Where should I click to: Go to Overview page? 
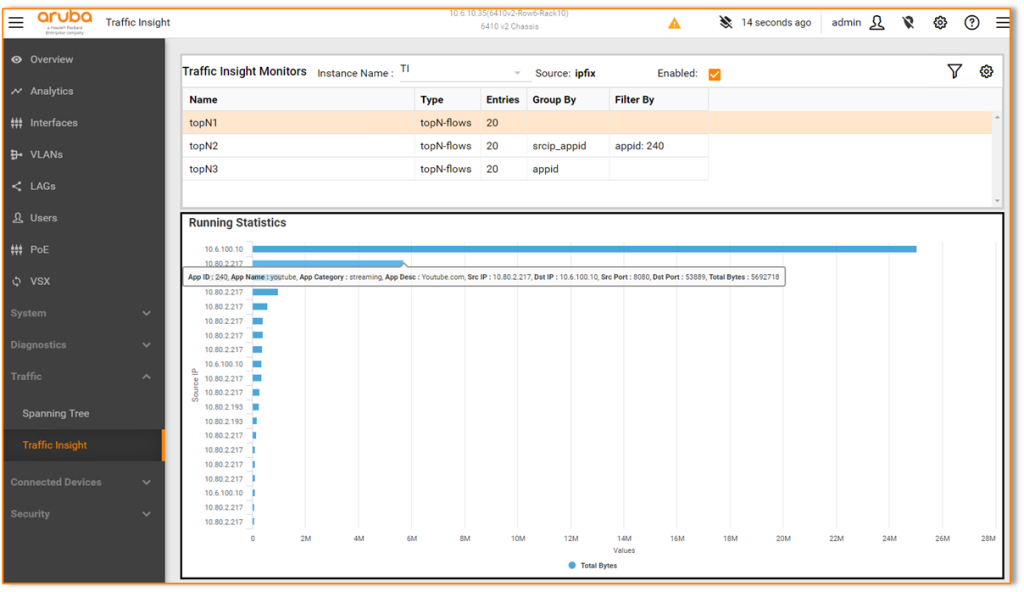point(52,59)
